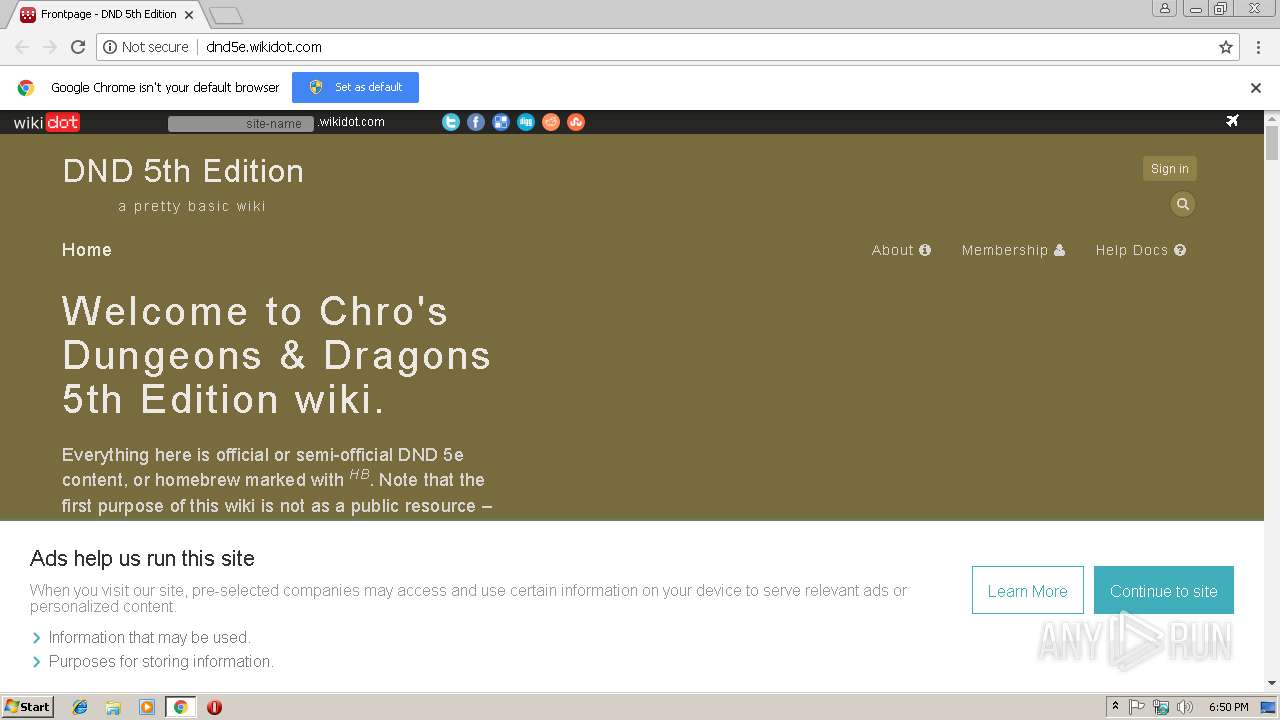This screenshot has width=1280, height=720.
Task: Click the Not secure site info icon
Action: (x=110, y=47)
